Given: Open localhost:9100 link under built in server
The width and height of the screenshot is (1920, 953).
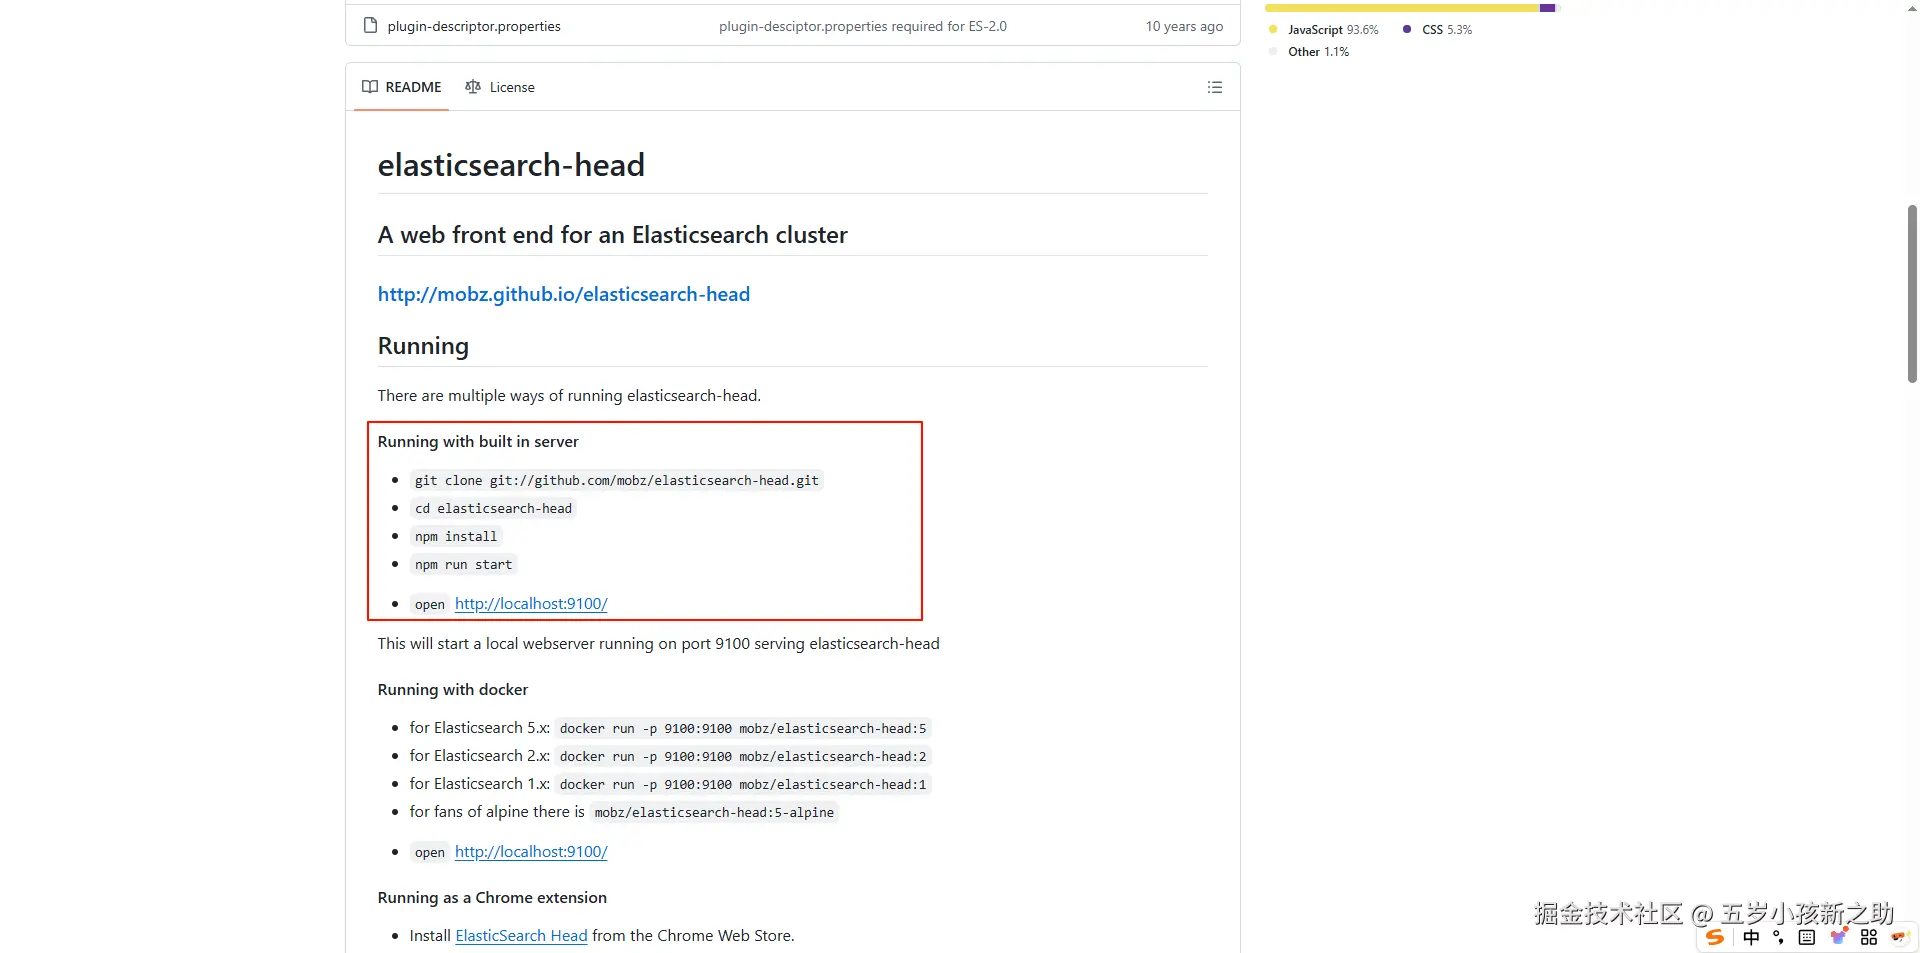Looking at the screenshot, I should click(531, 604).
